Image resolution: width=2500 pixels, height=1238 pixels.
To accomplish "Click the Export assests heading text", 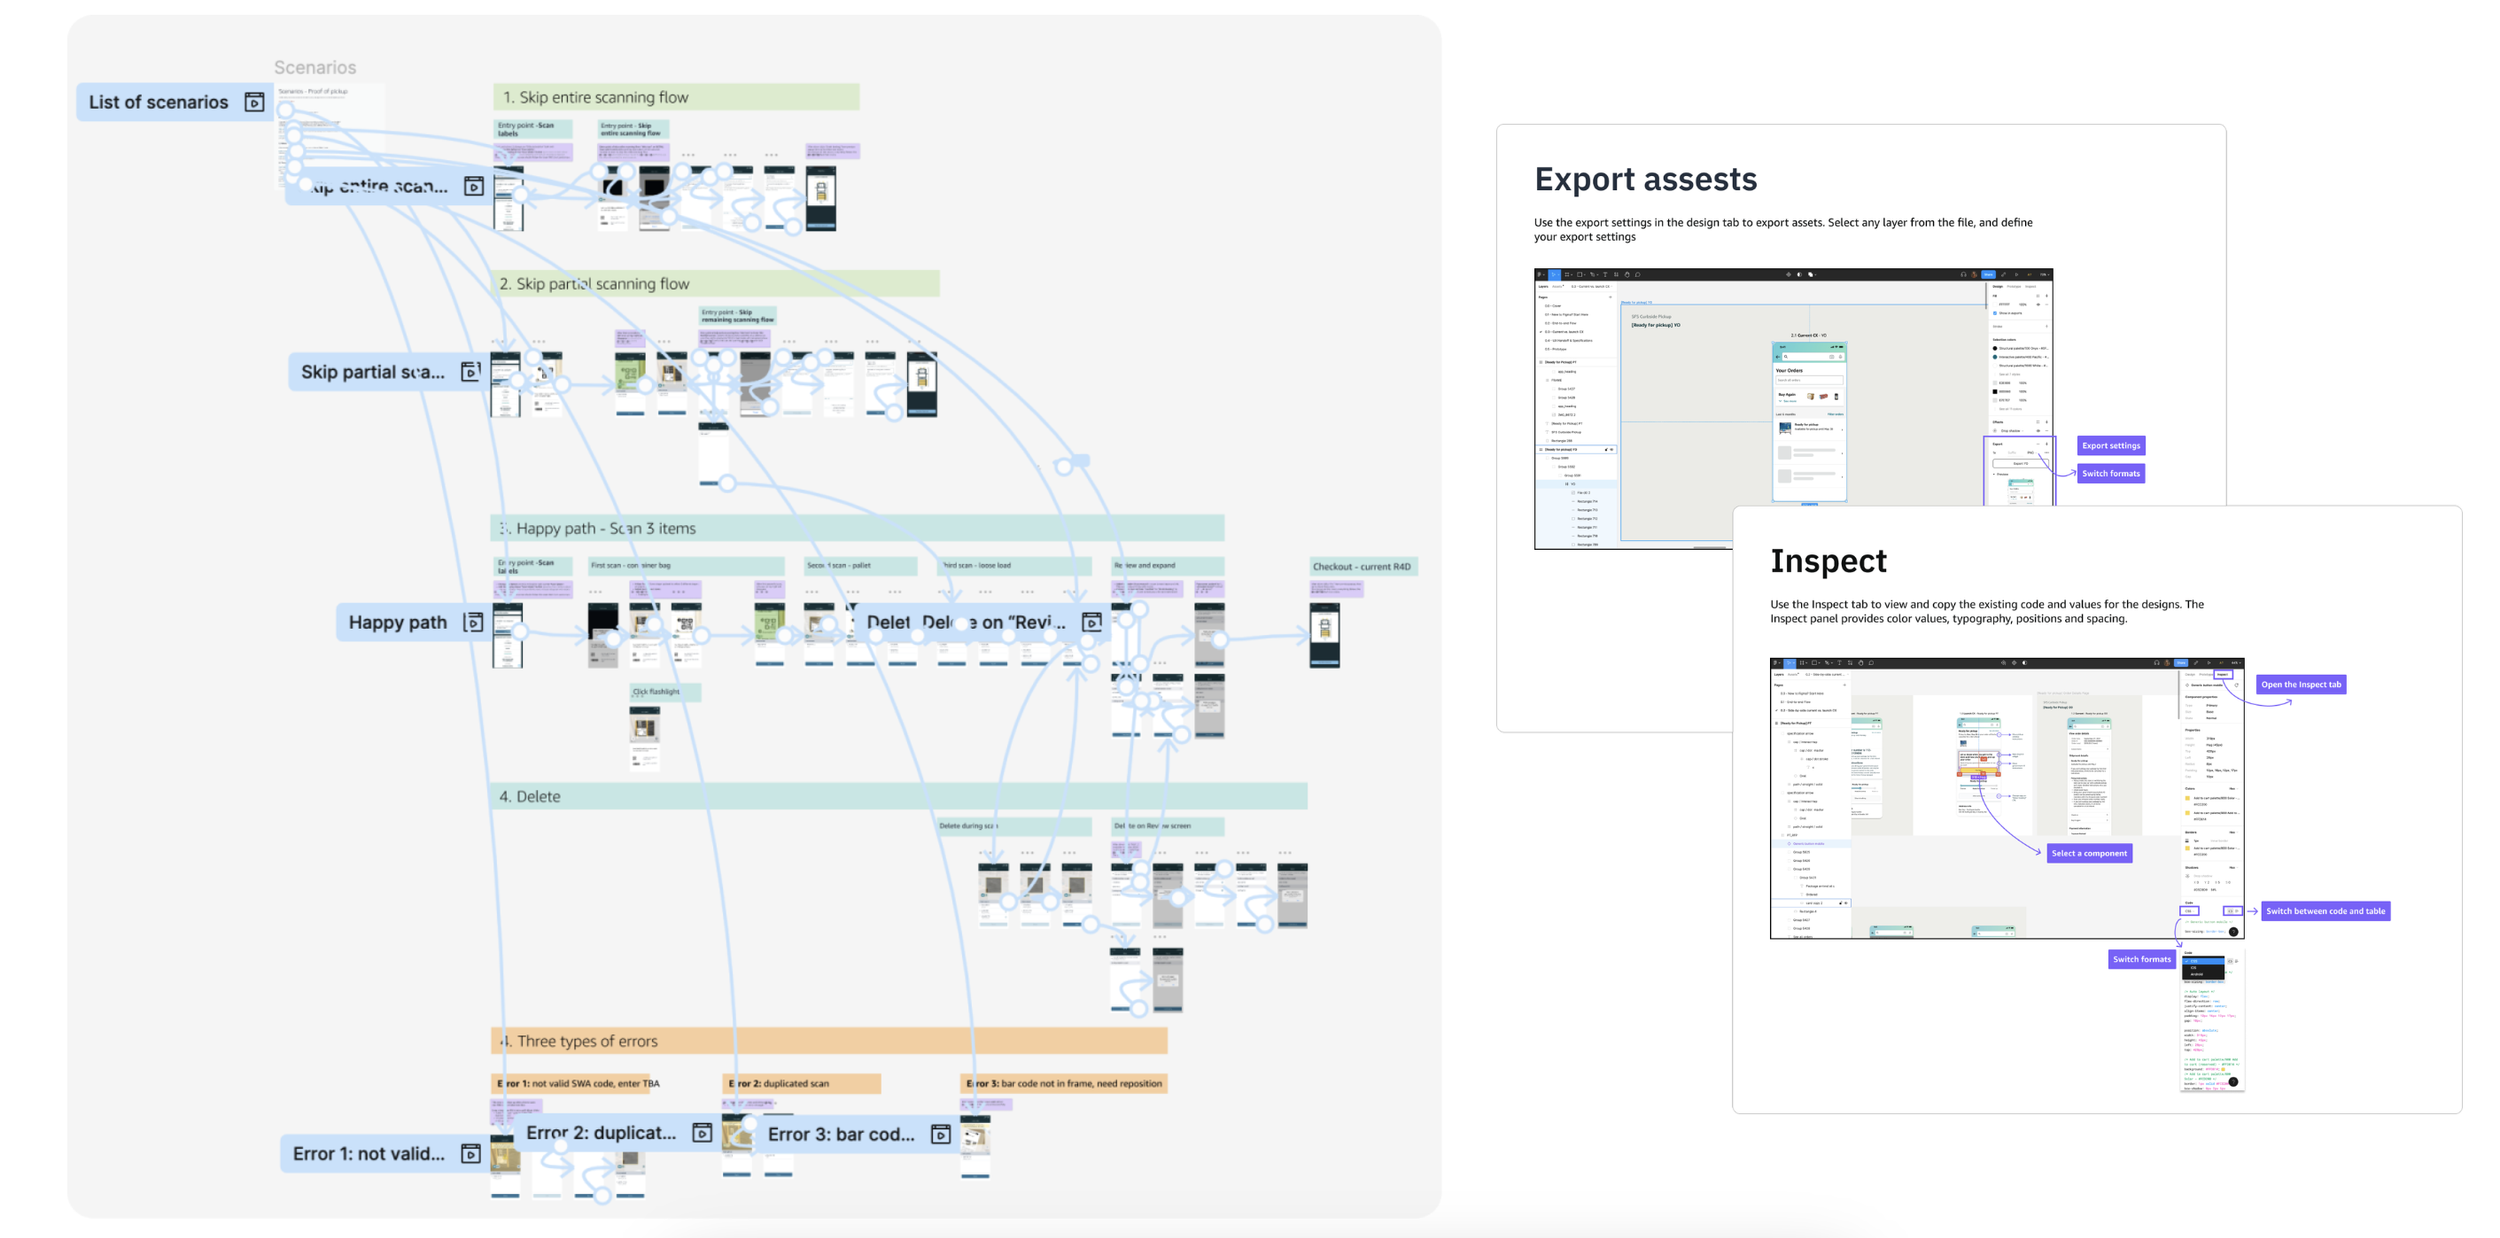I will pyautogui.click(x=1645, y=179).
